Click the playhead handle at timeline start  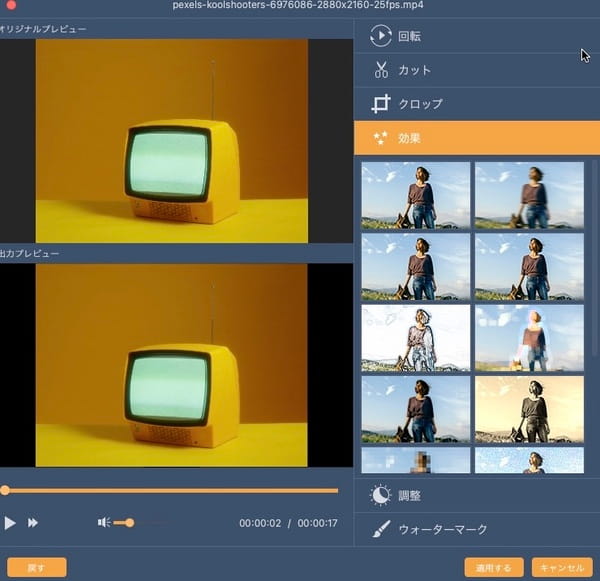pyautogui.click(x=5, y=490)
